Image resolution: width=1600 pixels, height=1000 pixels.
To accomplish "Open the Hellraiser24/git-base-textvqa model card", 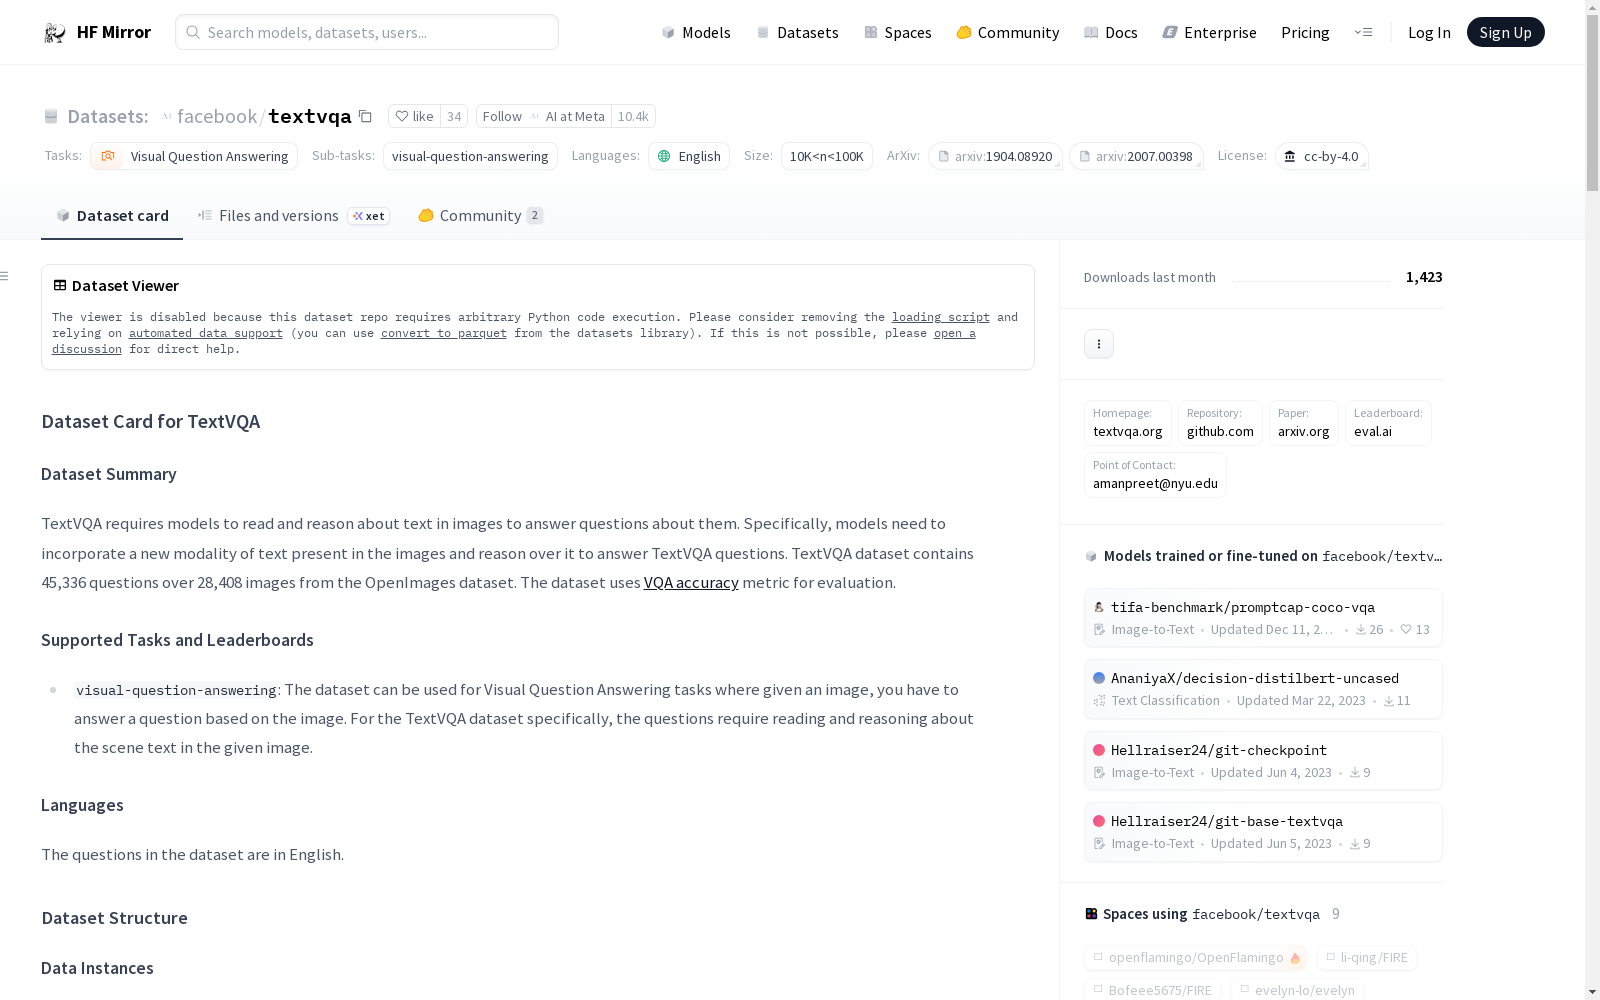I will tap(1263, 832).
